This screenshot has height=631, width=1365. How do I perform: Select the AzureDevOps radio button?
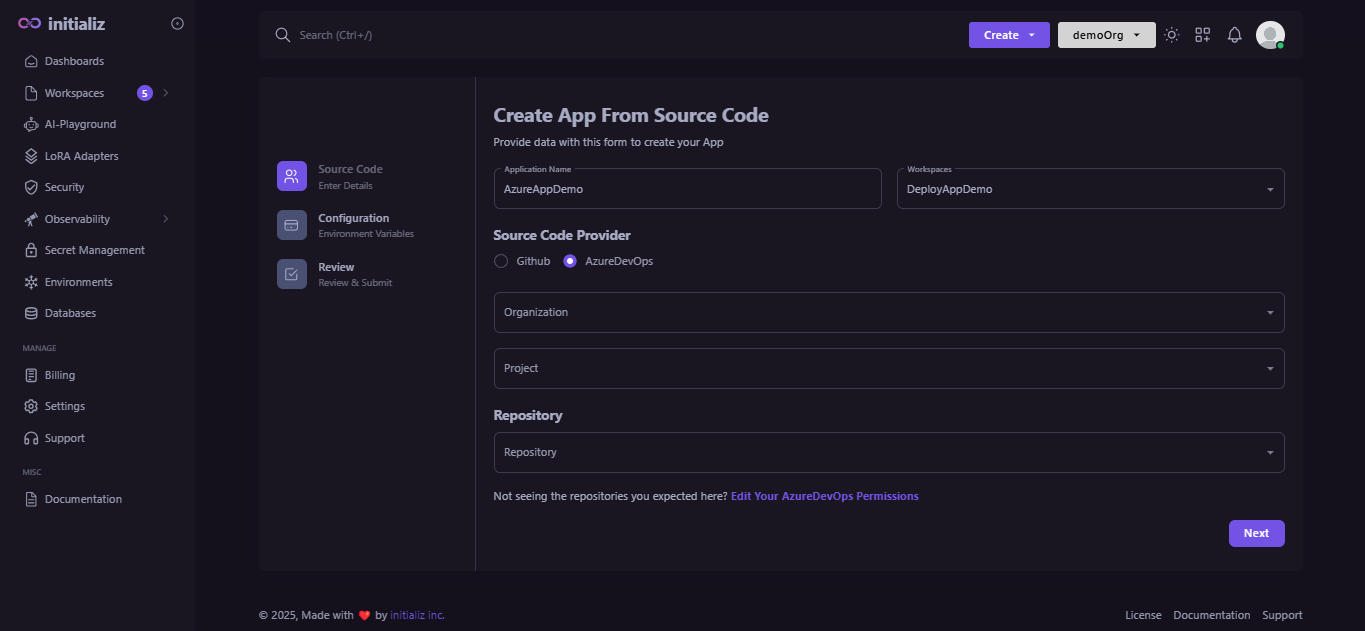(x=570, y=261)
